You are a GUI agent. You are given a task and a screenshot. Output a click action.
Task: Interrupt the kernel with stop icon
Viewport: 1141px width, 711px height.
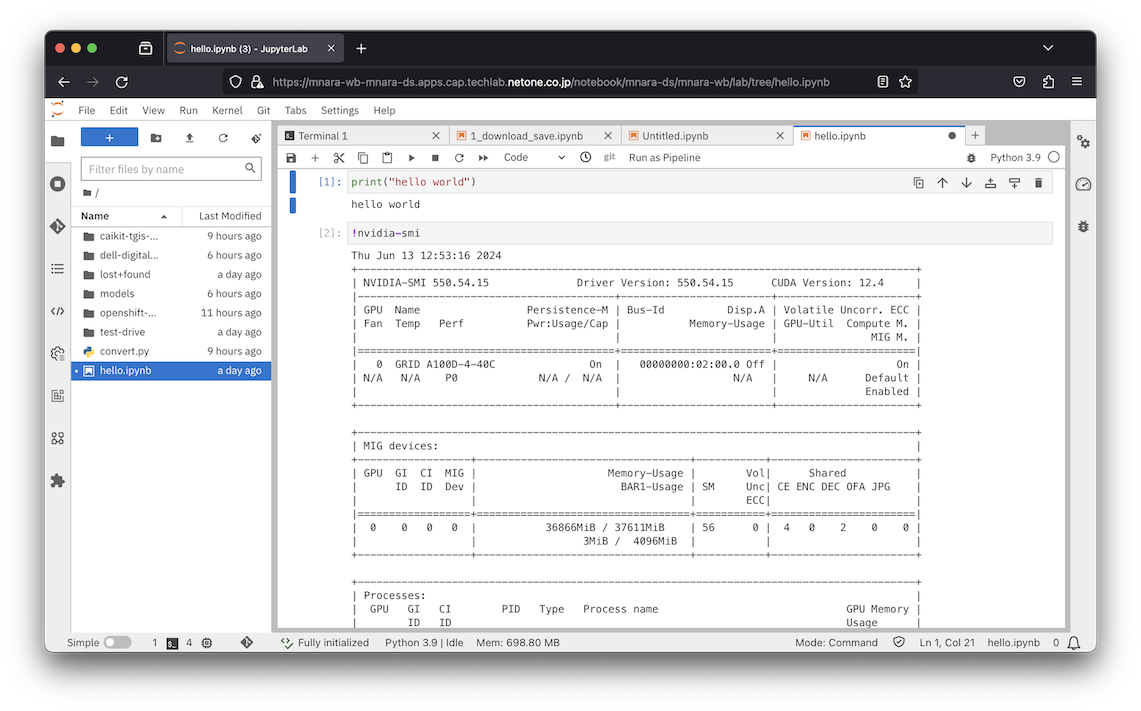[435, 158]
